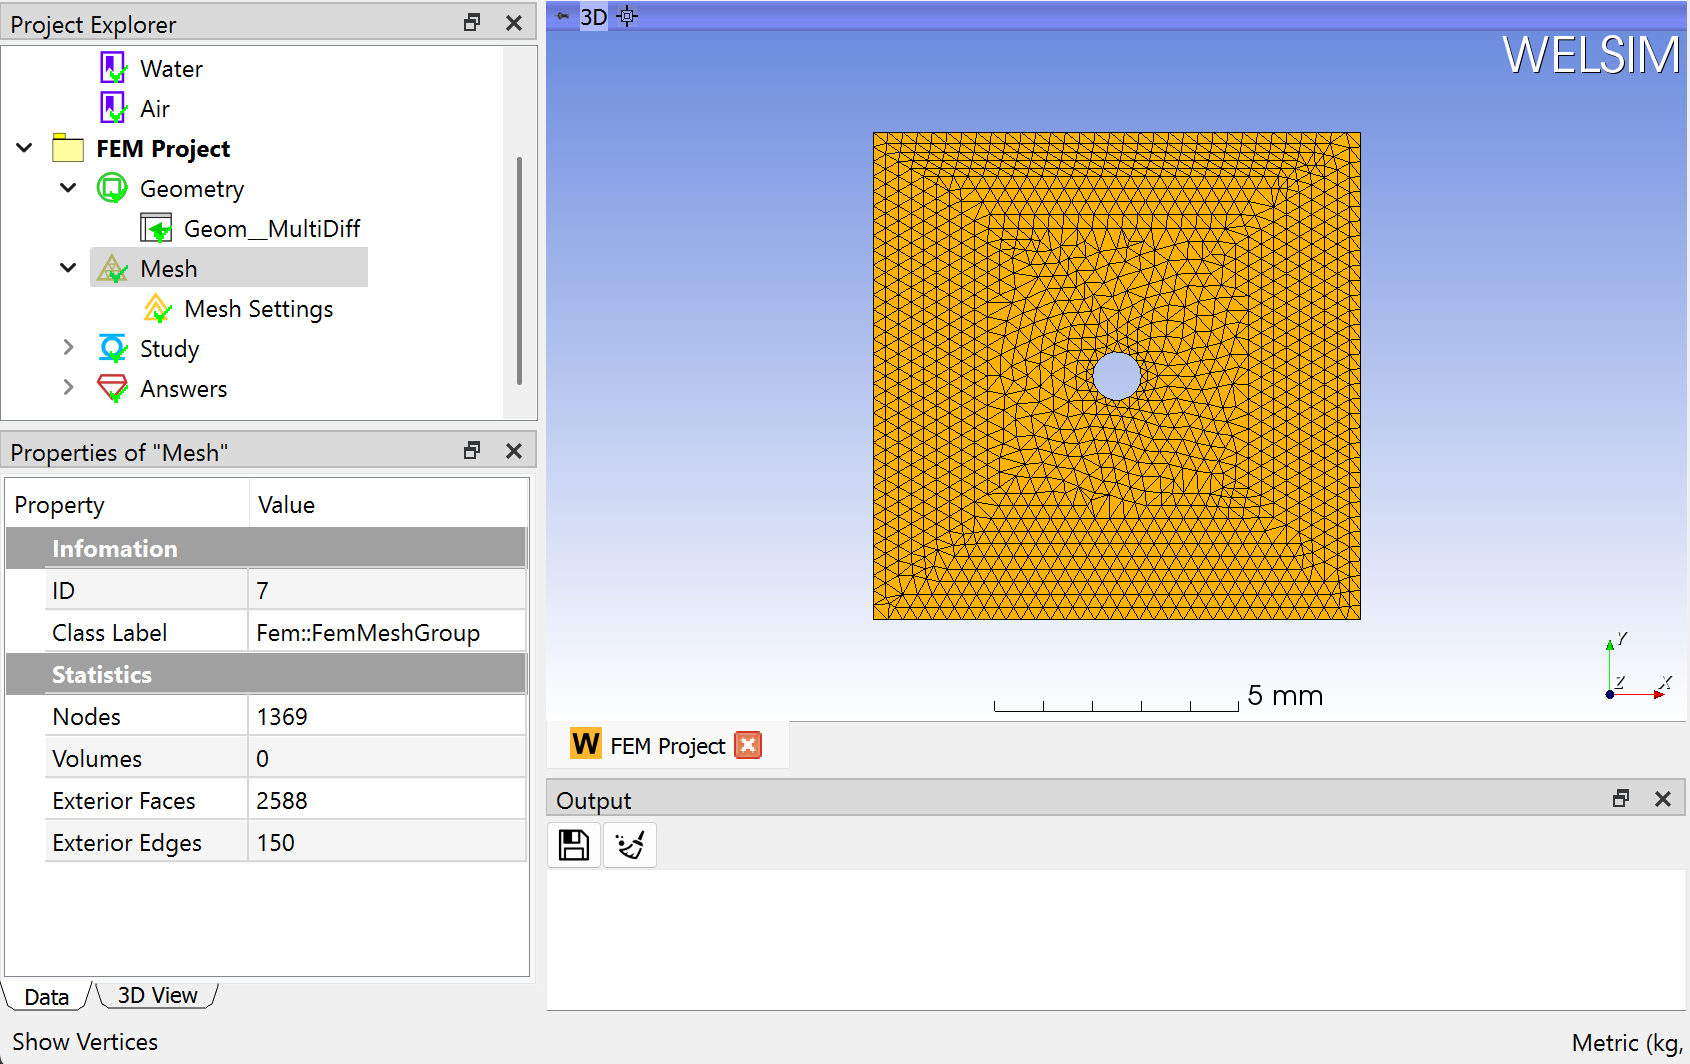Click the Value column header
Image resolution: width=1690 pixels, height=1064 pixels.
(388, 504)
